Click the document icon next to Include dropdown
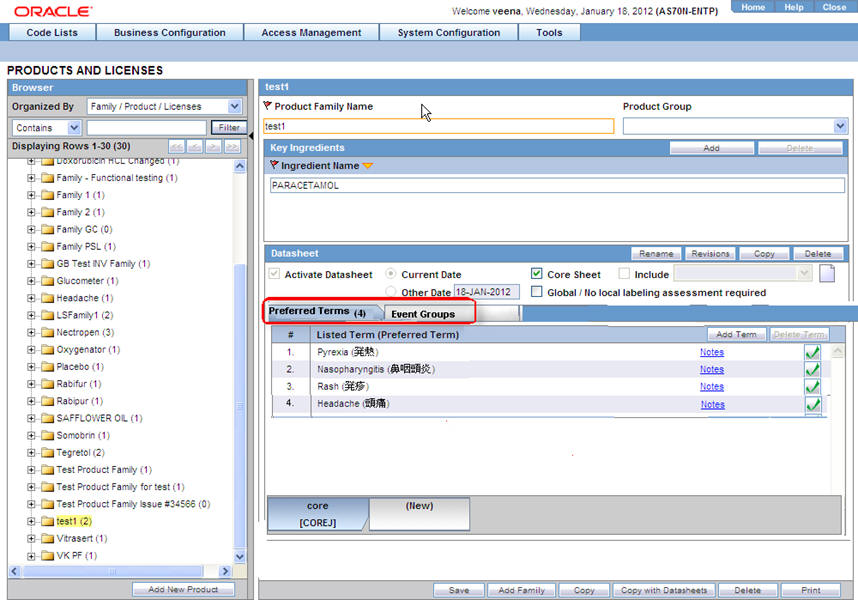Image resolution: width=858 pixels, height=600 pixels. pyautogui.click(x=826, y=272)
